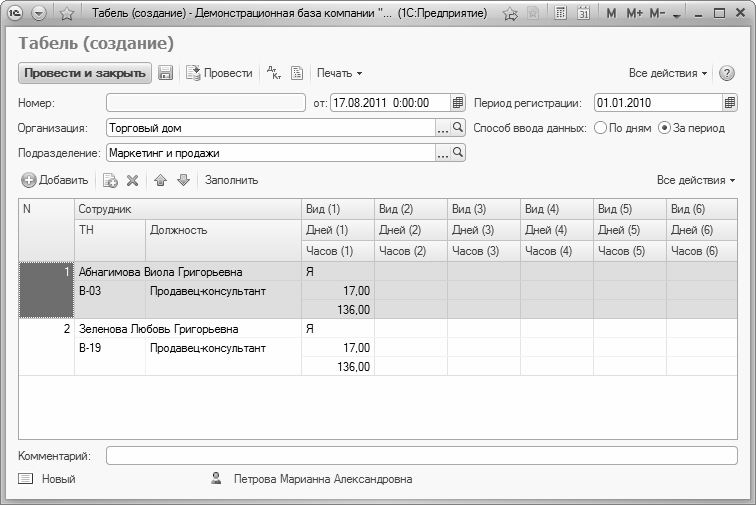Screen dimensions: 756x505
Task: Click the Комментарий input field
Action: point(421,456)
